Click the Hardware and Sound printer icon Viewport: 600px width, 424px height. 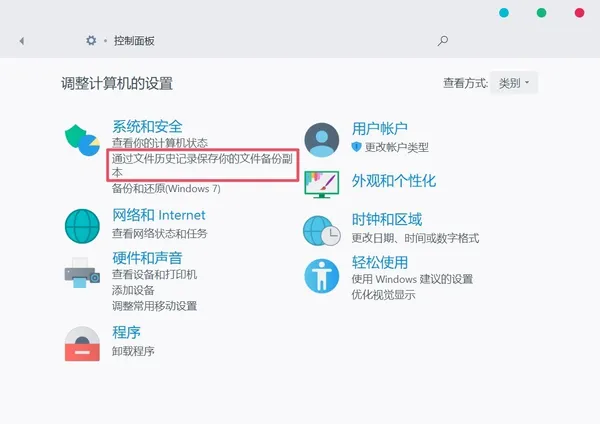[x=82, y=273]
